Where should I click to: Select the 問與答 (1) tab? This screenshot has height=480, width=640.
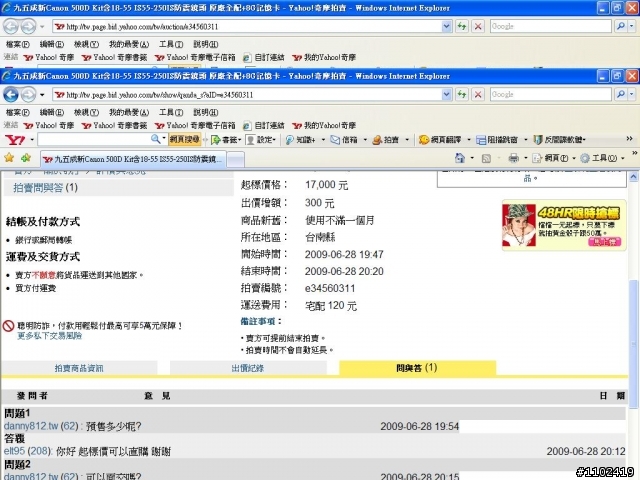(417, 368)
